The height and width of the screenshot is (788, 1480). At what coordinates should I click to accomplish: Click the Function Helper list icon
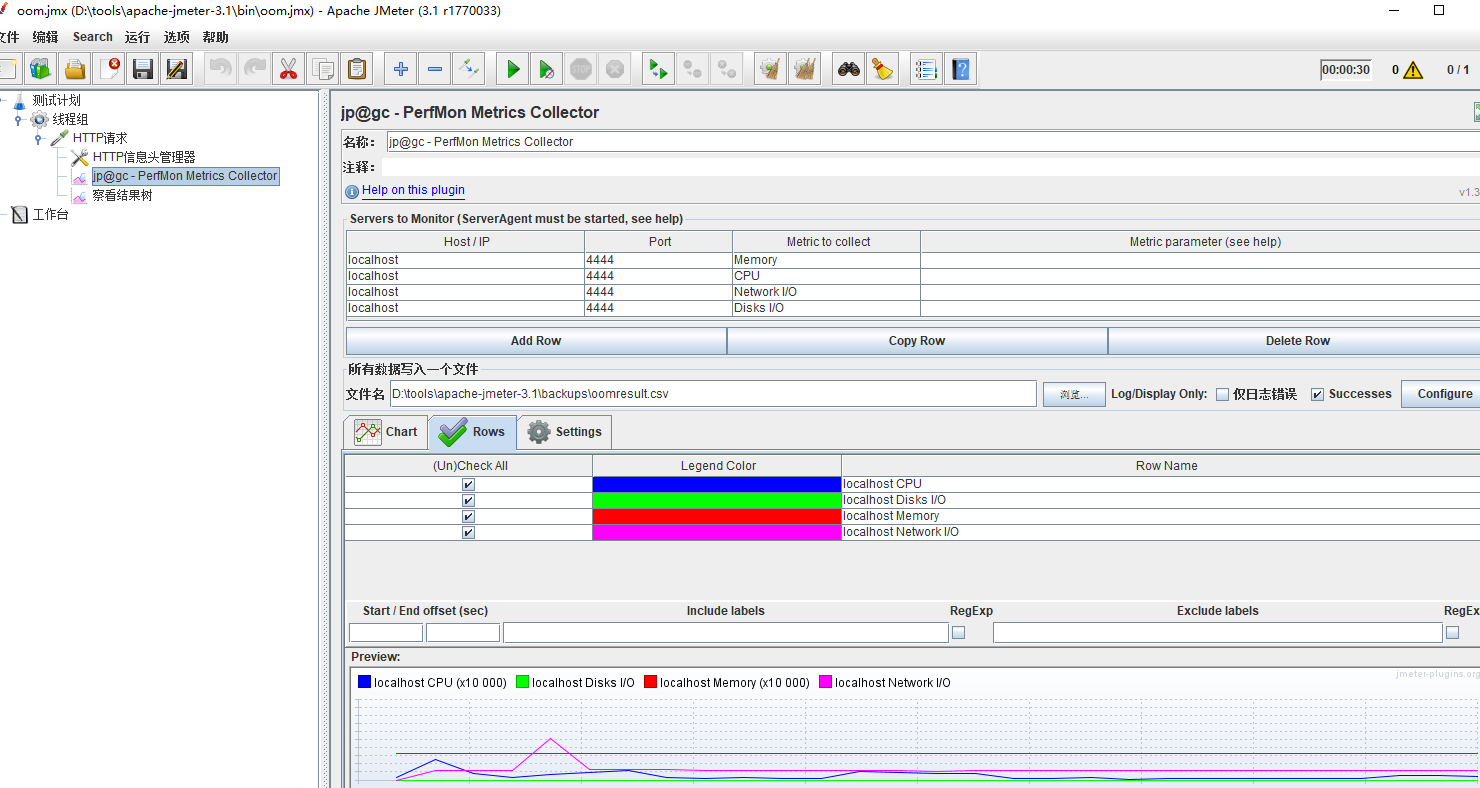click(926, 69)
